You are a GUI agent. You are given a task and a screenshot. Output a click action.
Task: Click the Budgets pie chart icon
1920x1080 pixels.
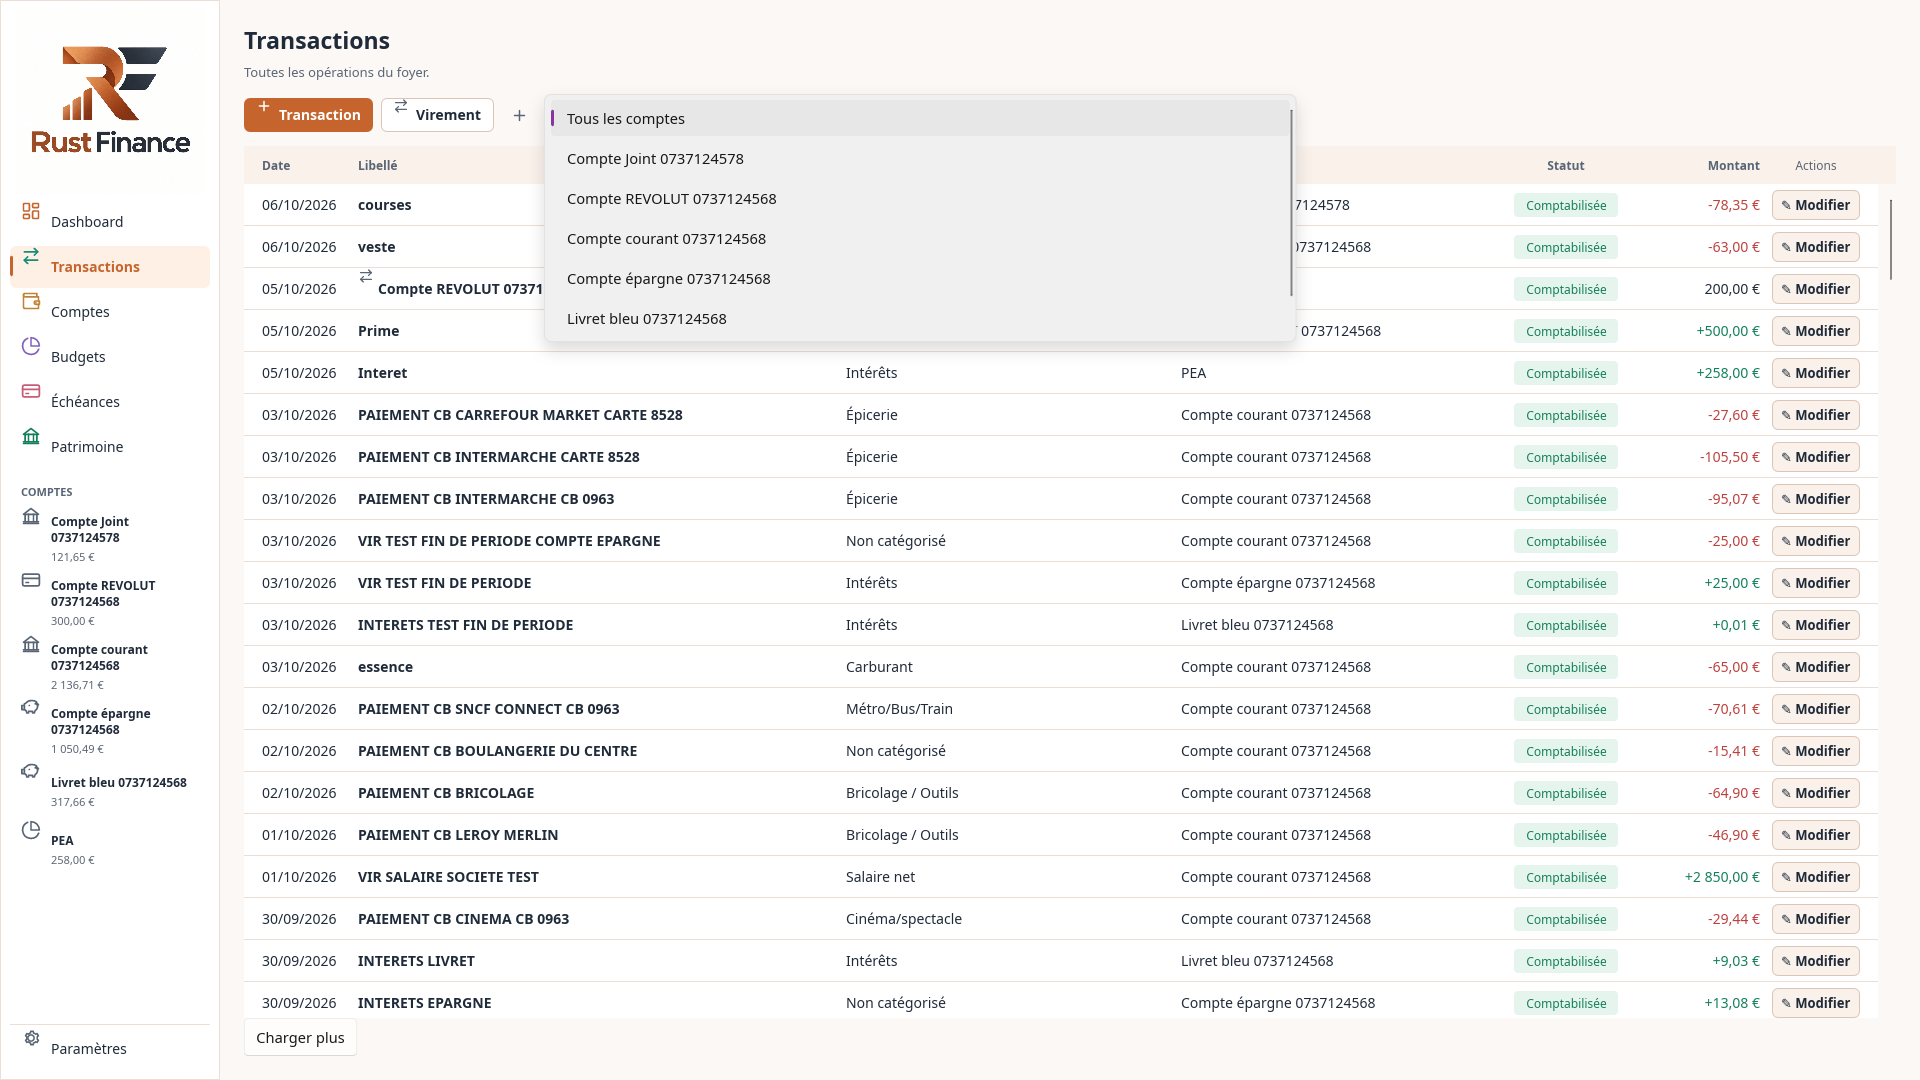pyautogui.click(x=31, y=346)
